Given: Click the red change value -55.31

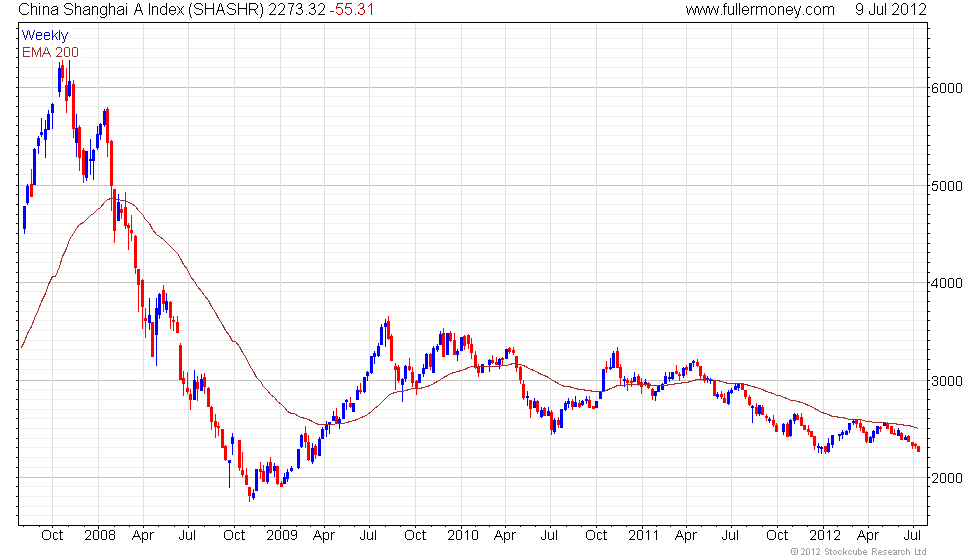Looking at the screenshot, I should pyautogui.click(x=352, y=9).
